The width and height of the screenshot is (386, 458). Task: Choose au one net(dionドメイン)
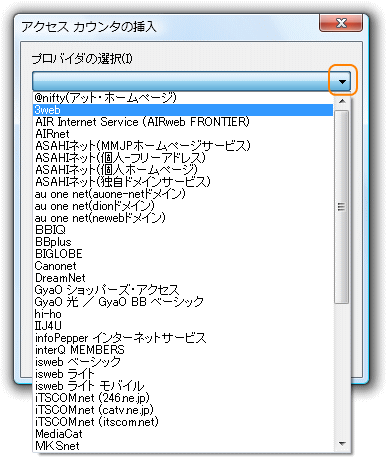click(183, 206)
